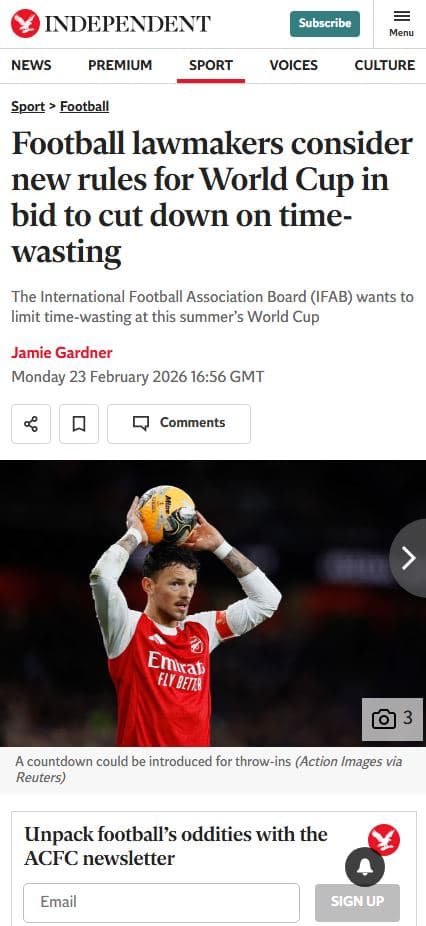Follow the Football breadcrumb link
Screen dimensions: 426x926
pyautogui.click(x=84, y=106)
